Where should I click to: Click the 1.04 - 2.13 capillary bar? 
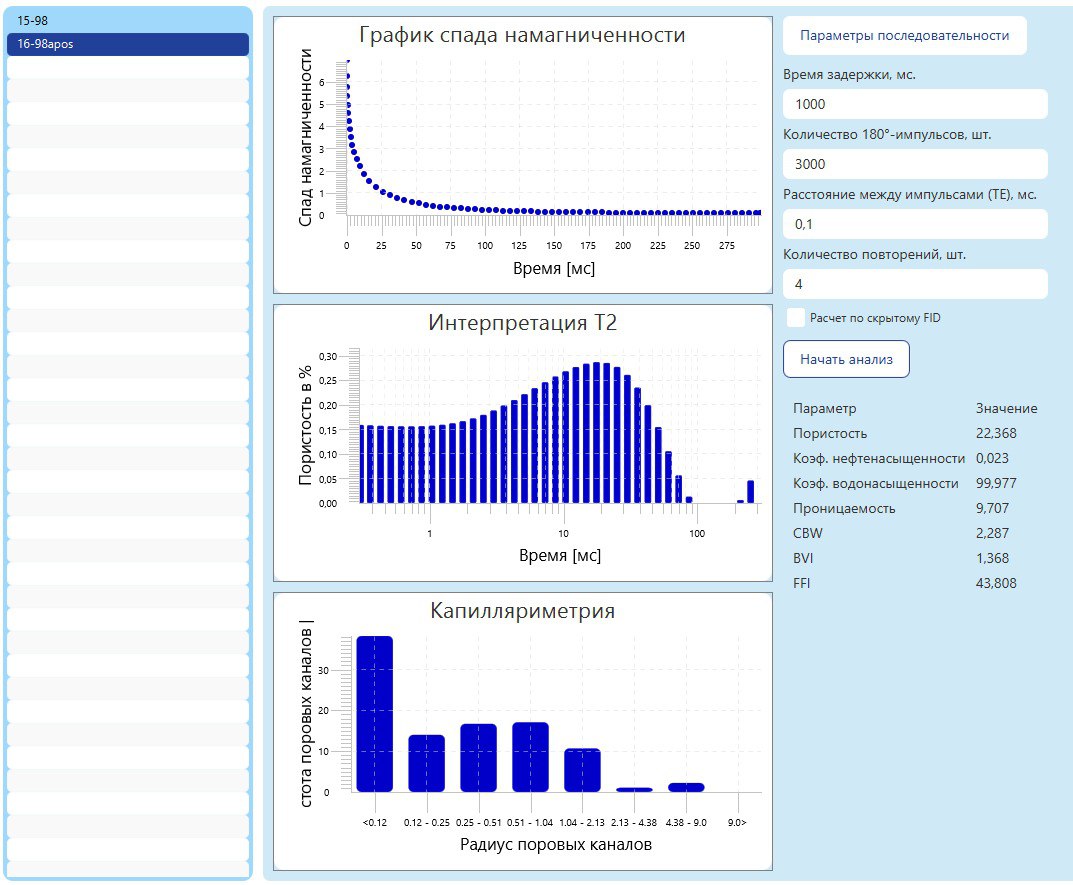pos(582,770)
